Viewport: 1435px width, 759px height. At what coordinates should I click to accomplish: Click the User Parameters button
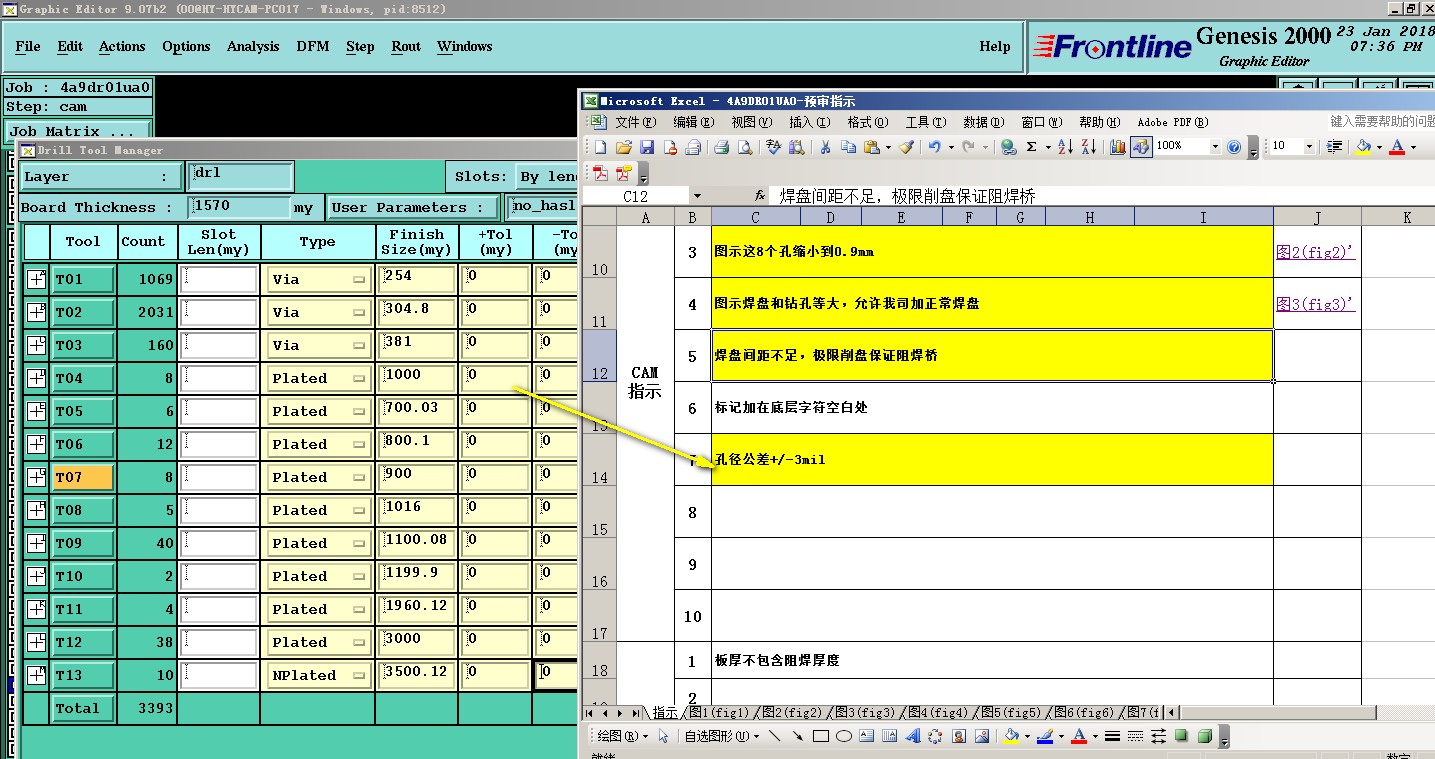(x=413, y=207)
